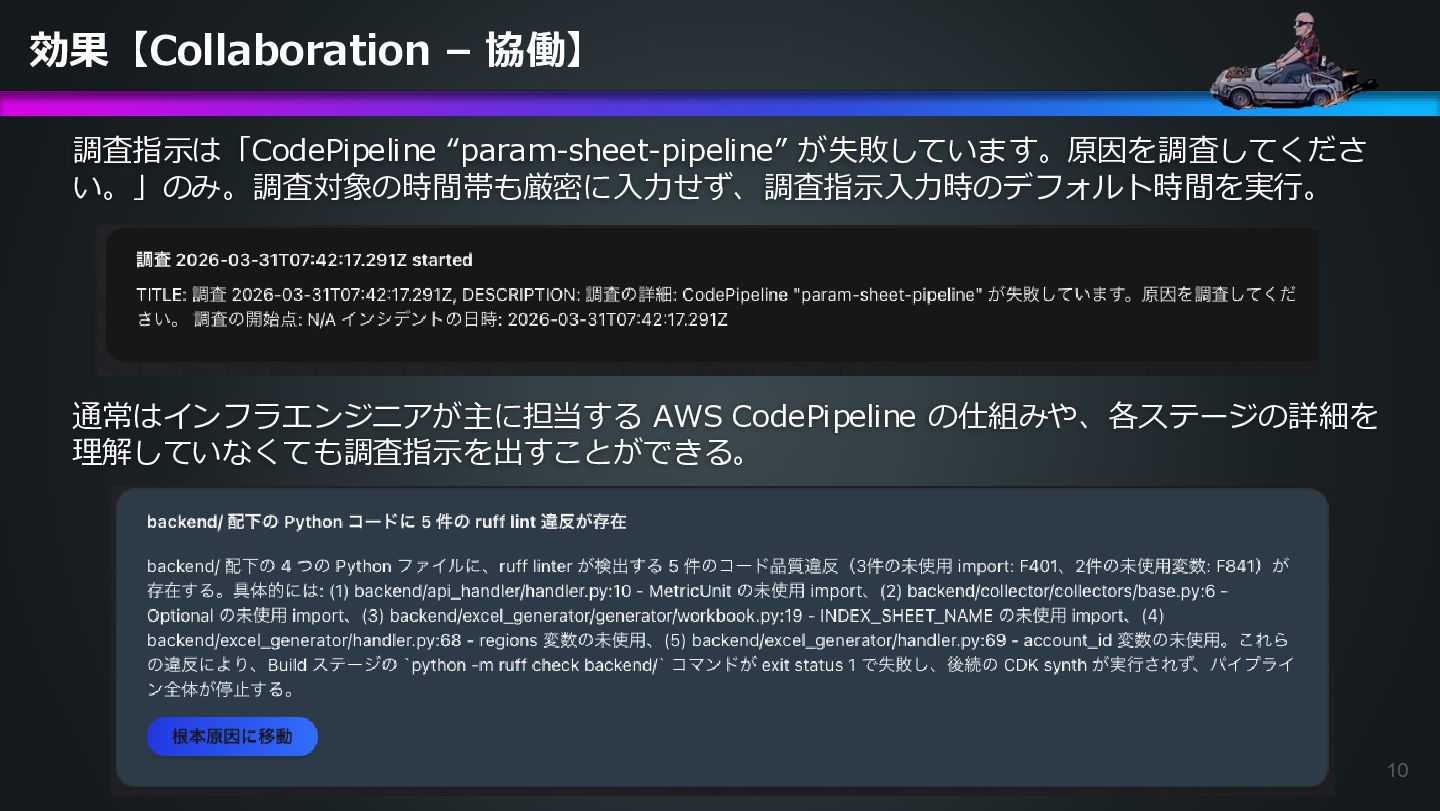
Task: Select the slide title 効果【Collaboration – 協働】
Action: [x=307, y=50]
